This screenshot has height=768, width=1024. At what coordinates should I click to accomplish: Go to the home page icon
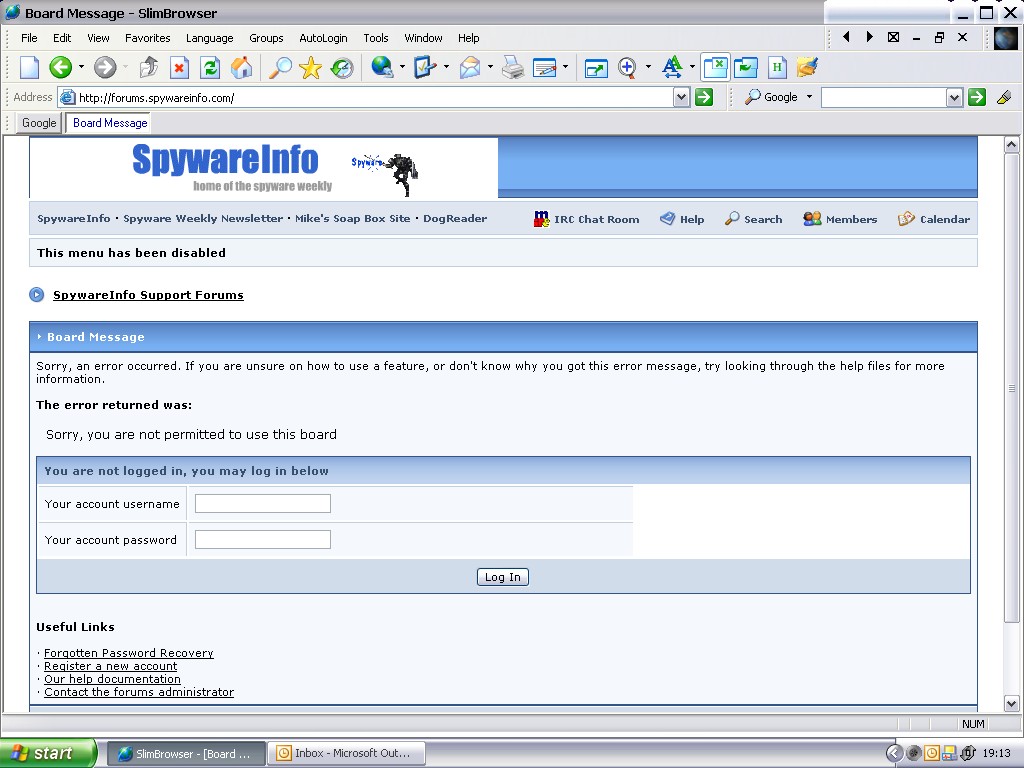(242, 67)
